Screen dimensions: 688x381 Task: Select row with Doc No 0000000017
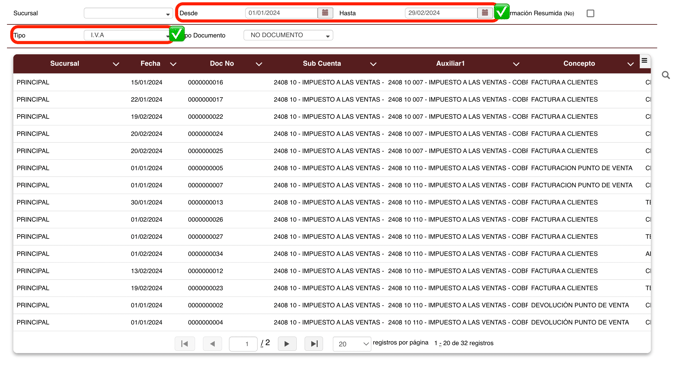(x=332, y=100)
